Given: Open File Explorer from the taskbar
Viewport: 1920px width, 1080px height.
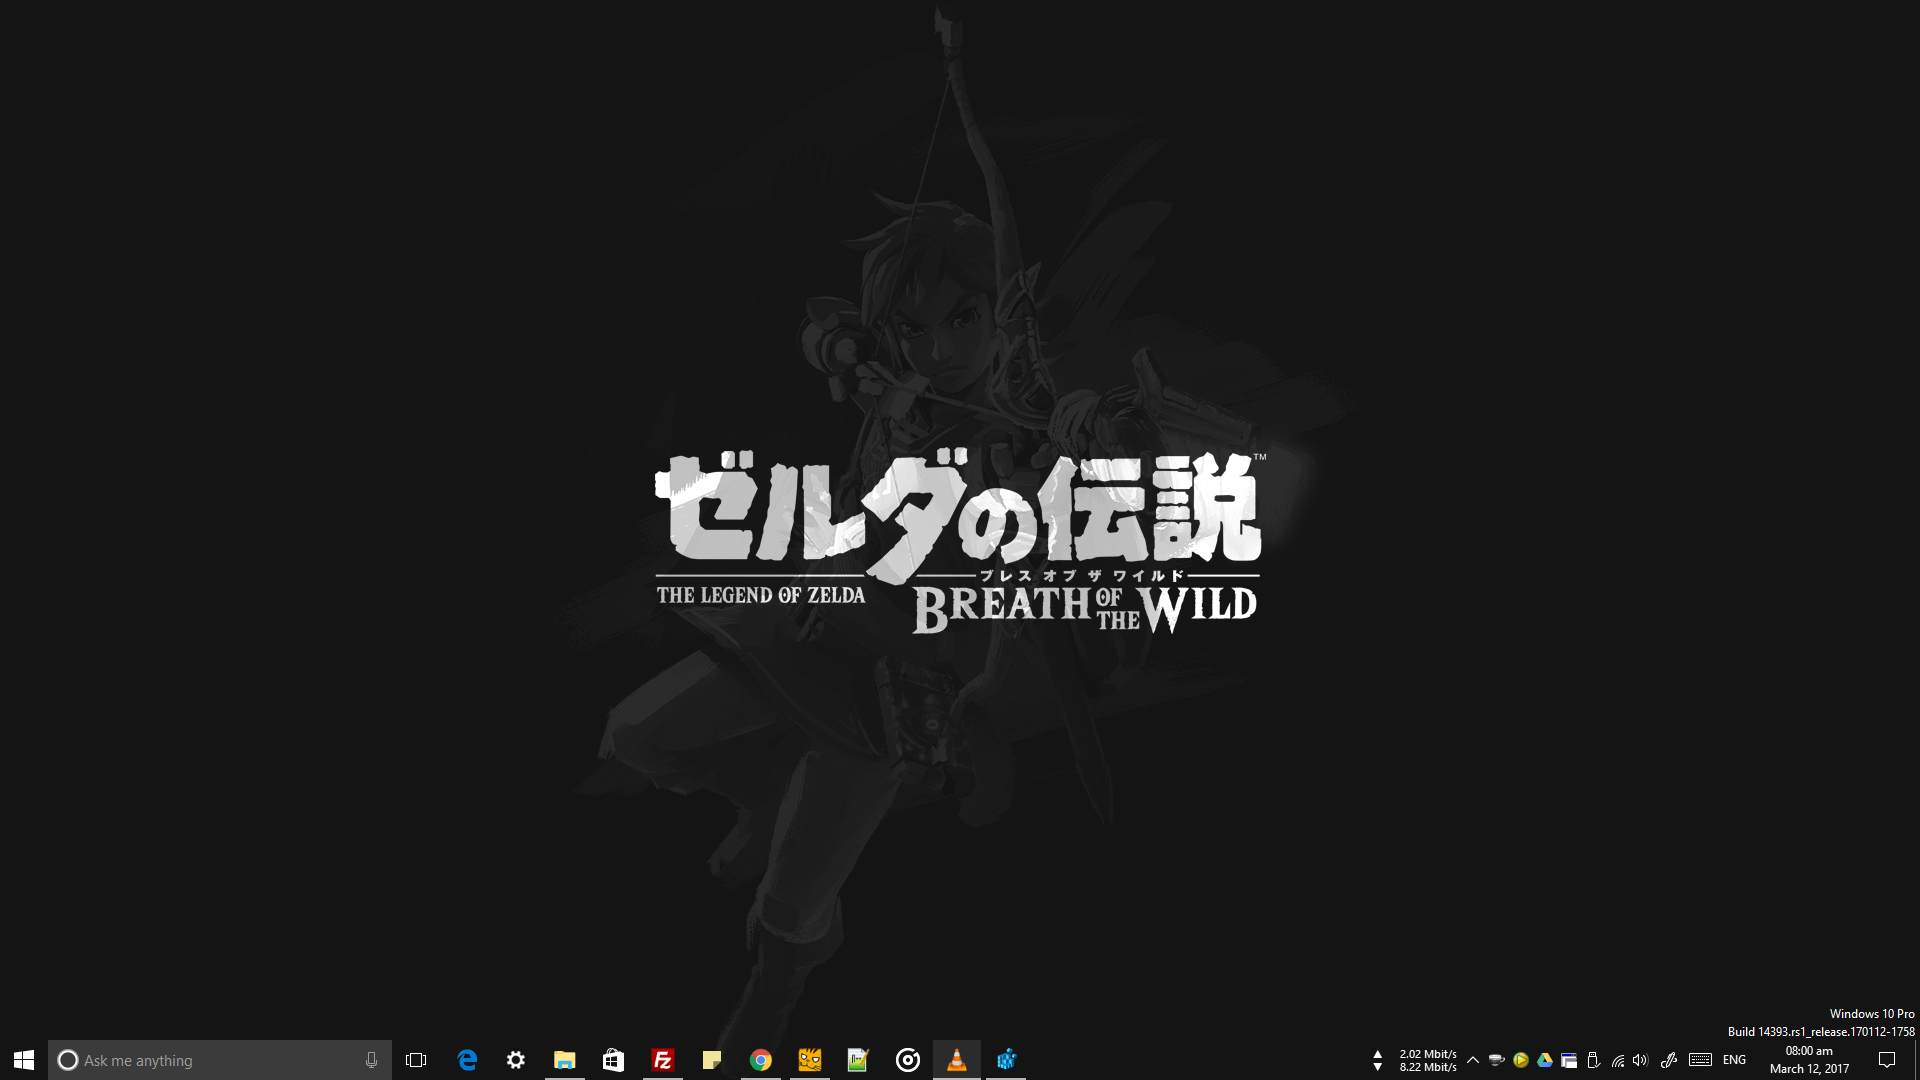Looking at the screenshot, I should coord(564,1060).
